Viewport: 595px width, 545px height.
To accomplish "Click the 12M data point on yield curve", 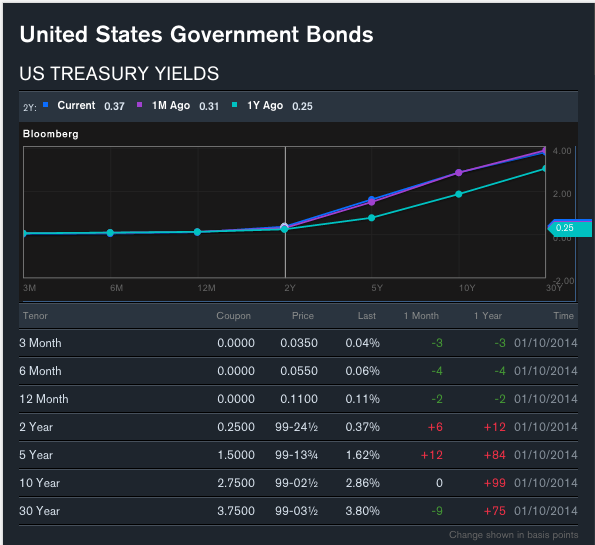I will [197, 232].
